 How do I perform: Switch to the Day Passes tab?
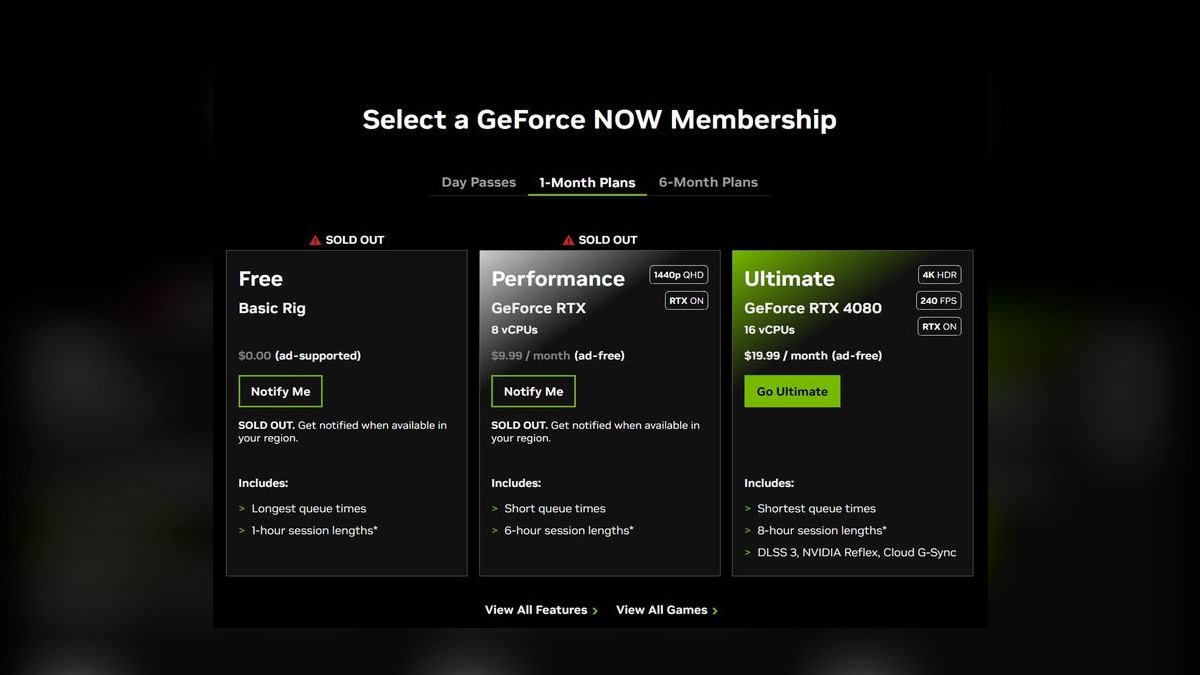pyautogui.click(x=479, y=182)
